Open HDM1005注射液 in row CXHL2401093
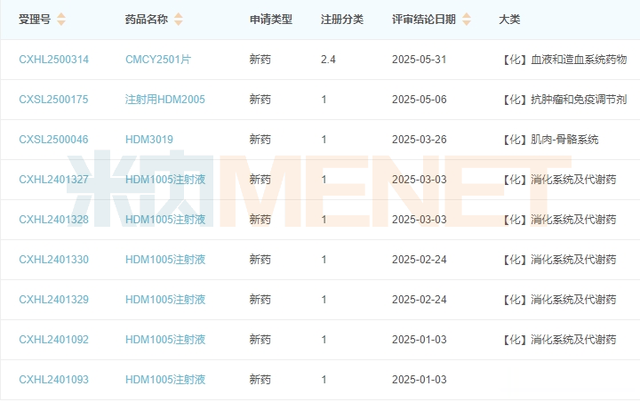640x402 pixels. (165, 380)
